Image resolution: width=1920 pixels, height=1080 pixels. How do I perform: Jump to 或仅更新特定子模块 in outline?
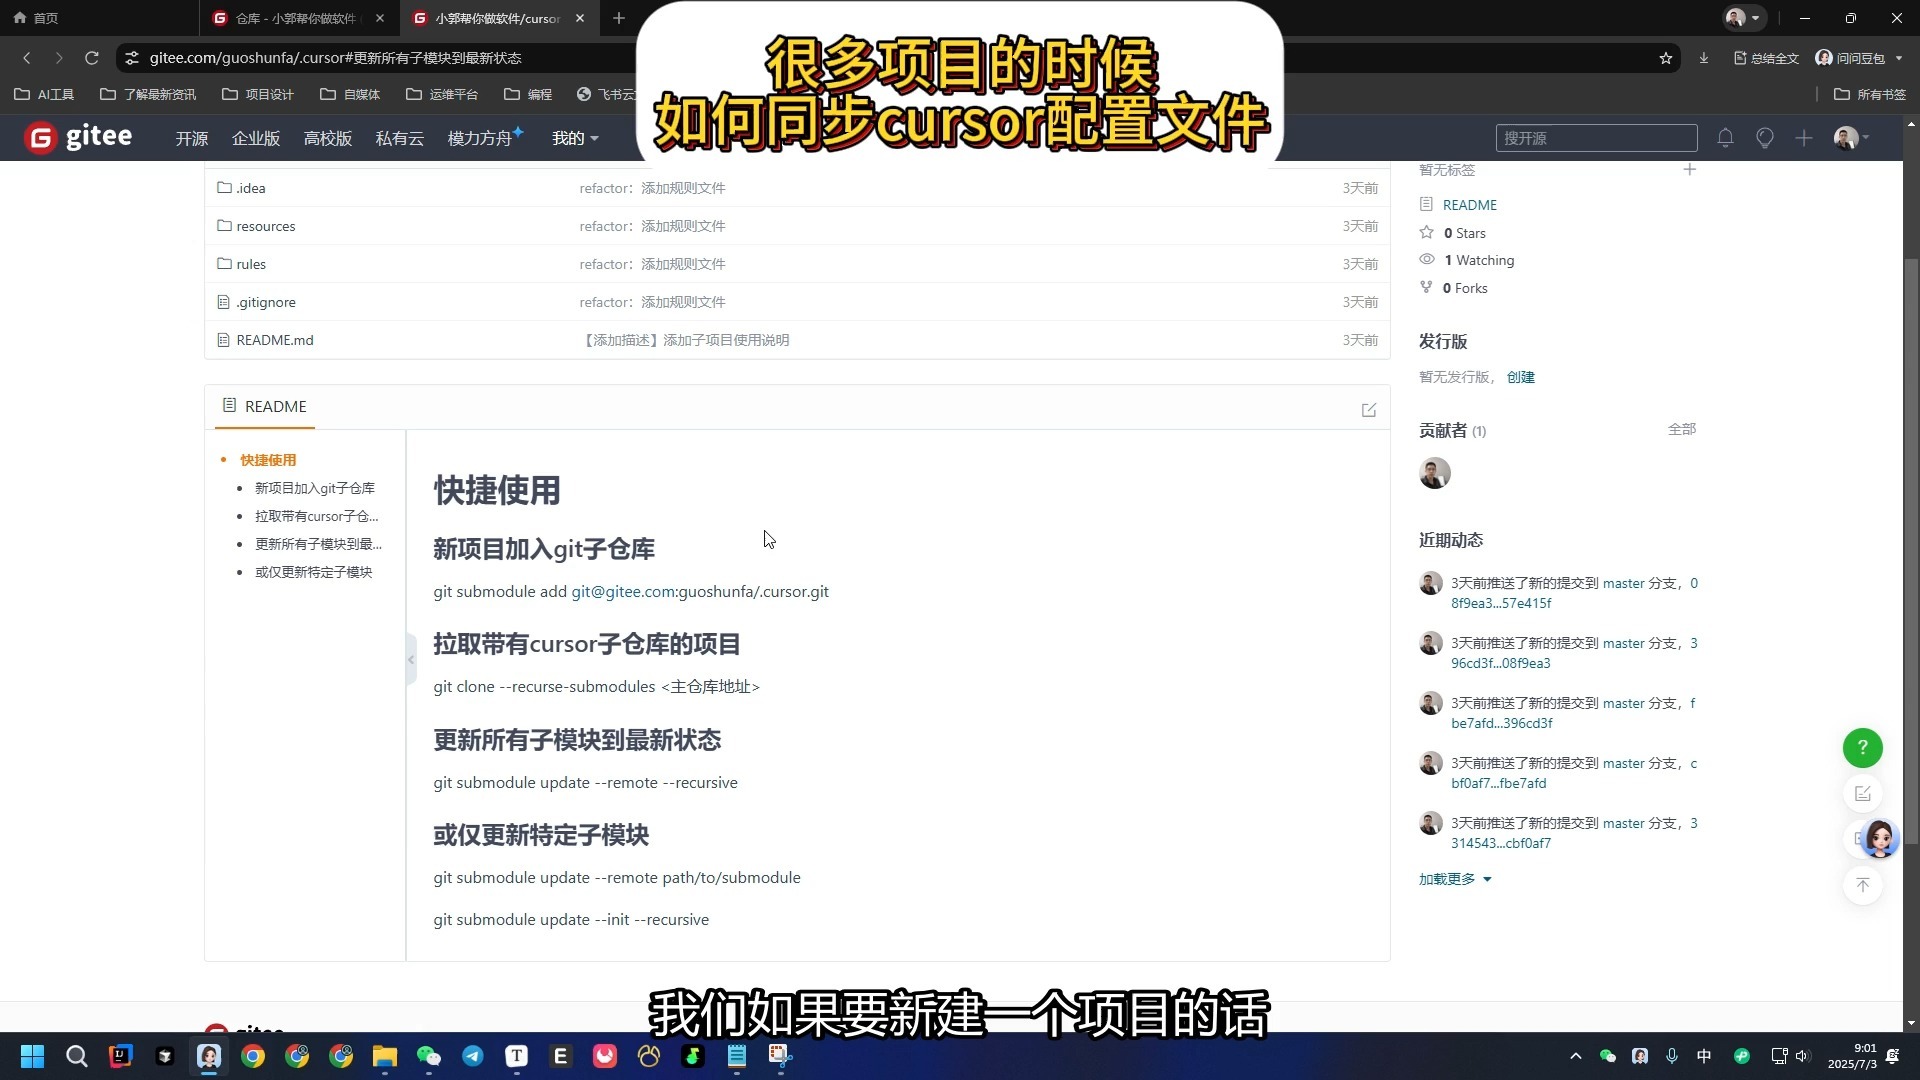click(314, 572)
